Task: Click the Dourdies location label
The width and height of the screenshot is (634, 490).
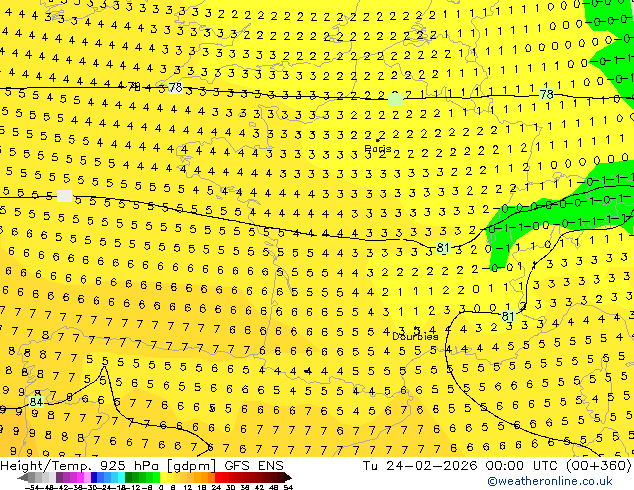Action: point(415,336)
